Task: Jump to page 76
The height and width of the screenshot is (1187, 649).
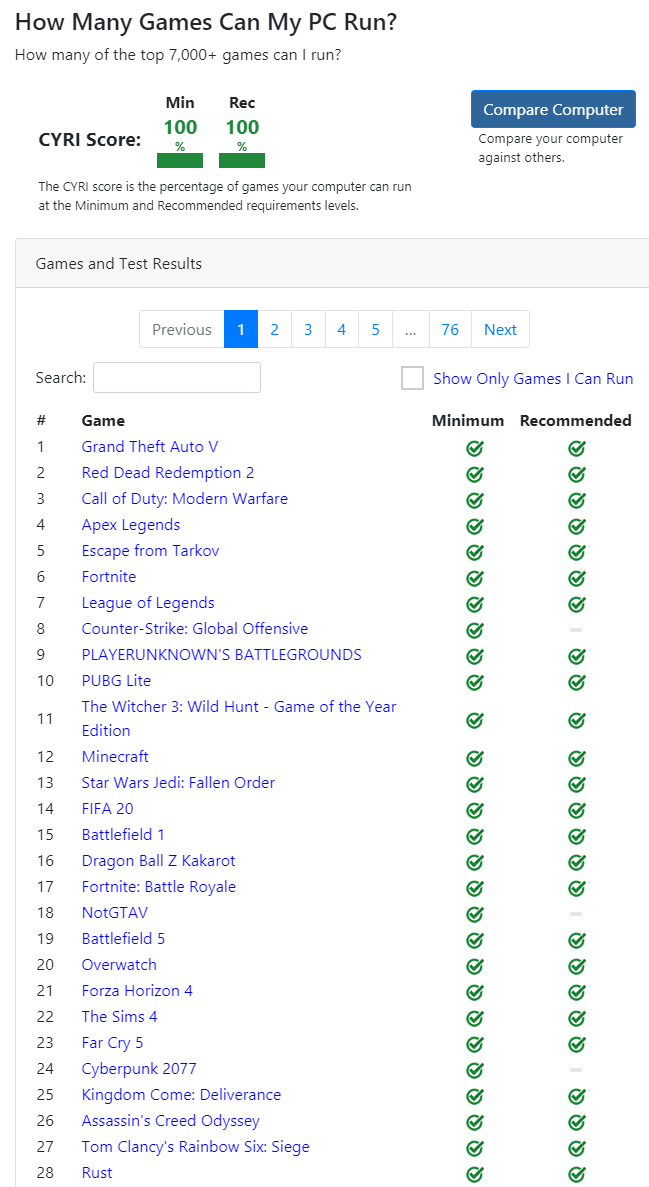Action: pyautogui.click(x=450, y=329)
